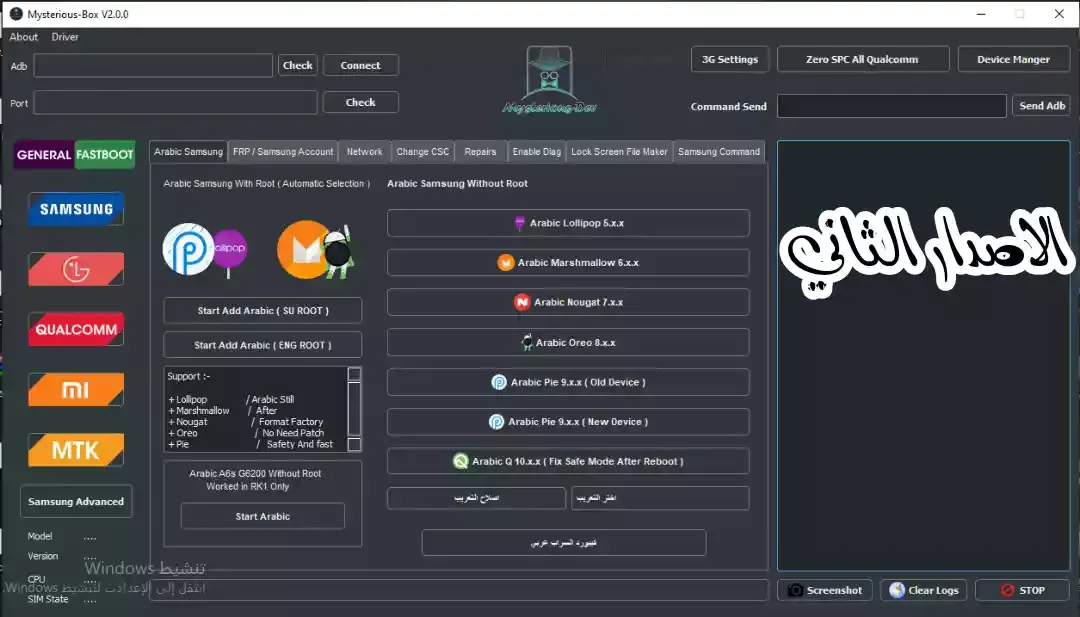Open the FRP / Samsung Account tab
Screen dimensions: 1080x617
(x=282, y=151)
